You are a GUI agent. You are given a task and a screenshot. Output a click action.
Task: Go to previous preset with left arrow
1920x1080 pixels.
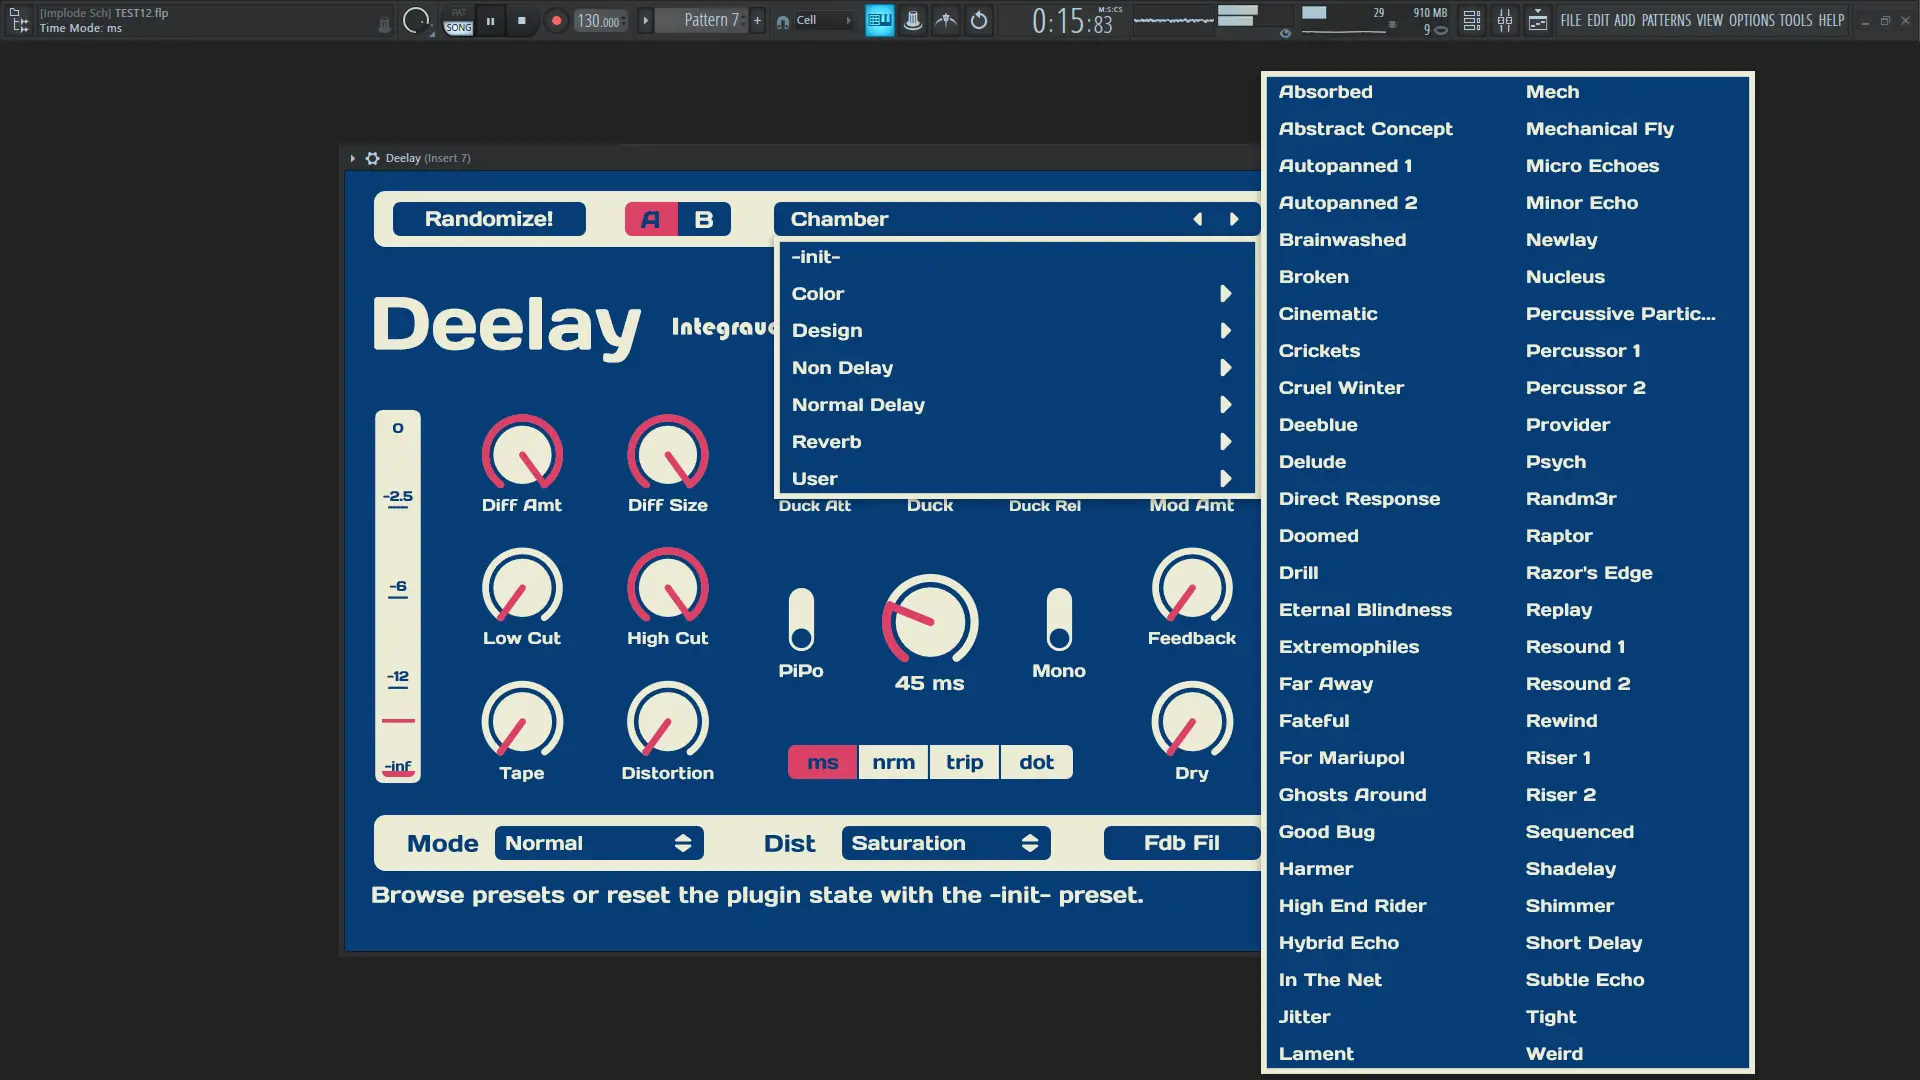pos(1197,219)
